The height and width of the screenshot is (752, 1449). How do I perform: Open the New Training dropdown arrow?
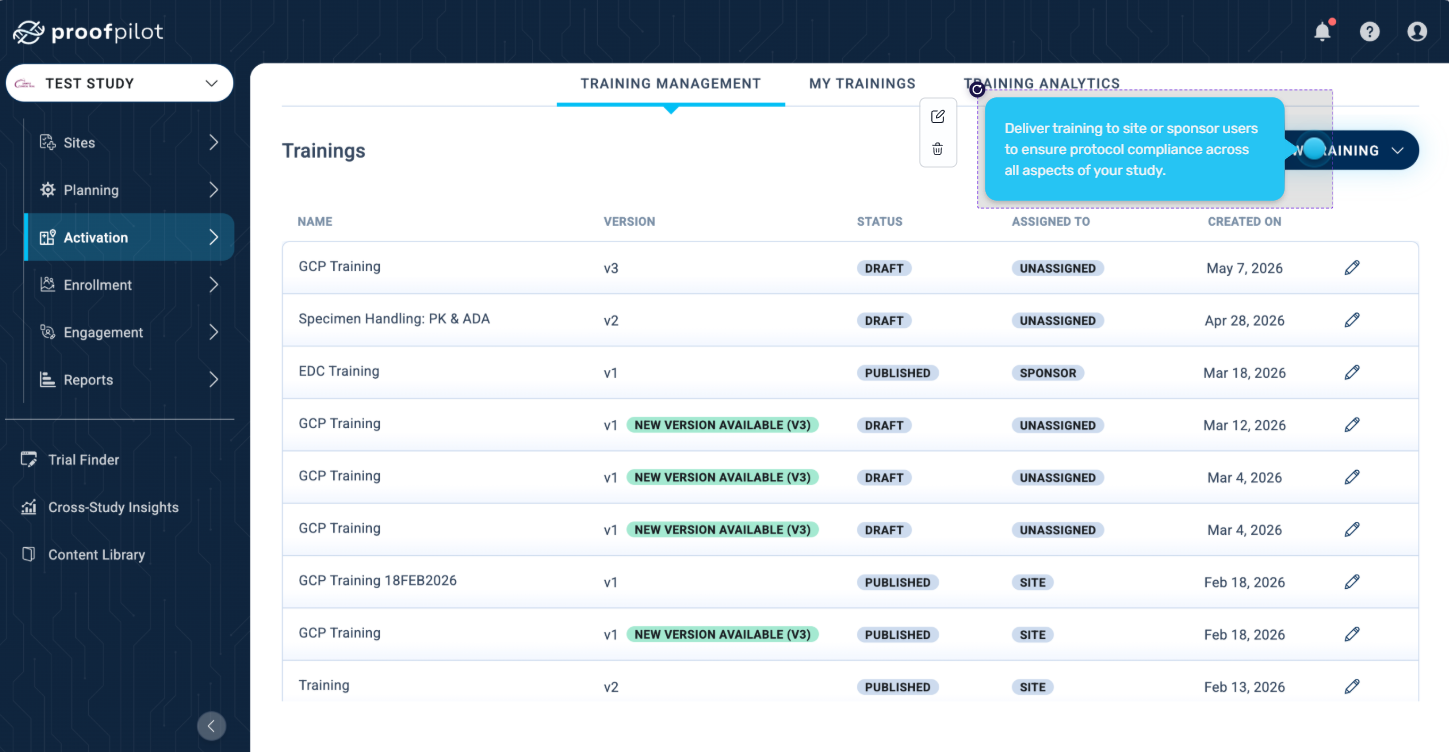[1398, 150]
